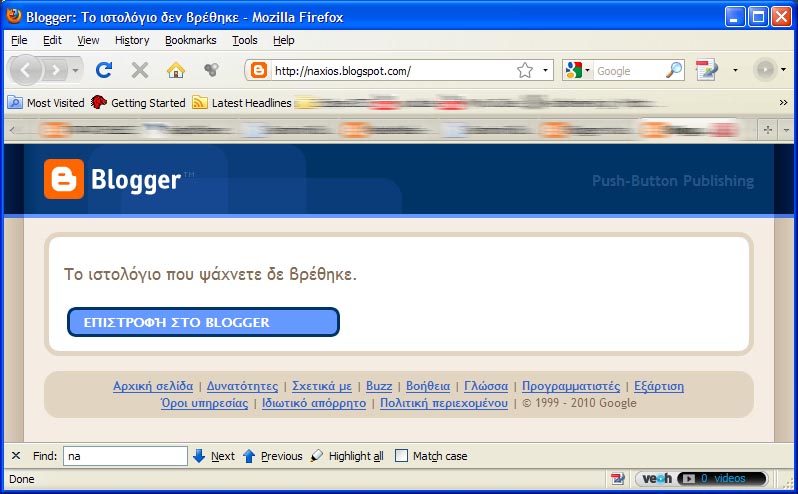Image resolution: width=798 pixels, height=494 pixels.
Task: Click the grey round toolbar button
Action: tap(765, 70)
